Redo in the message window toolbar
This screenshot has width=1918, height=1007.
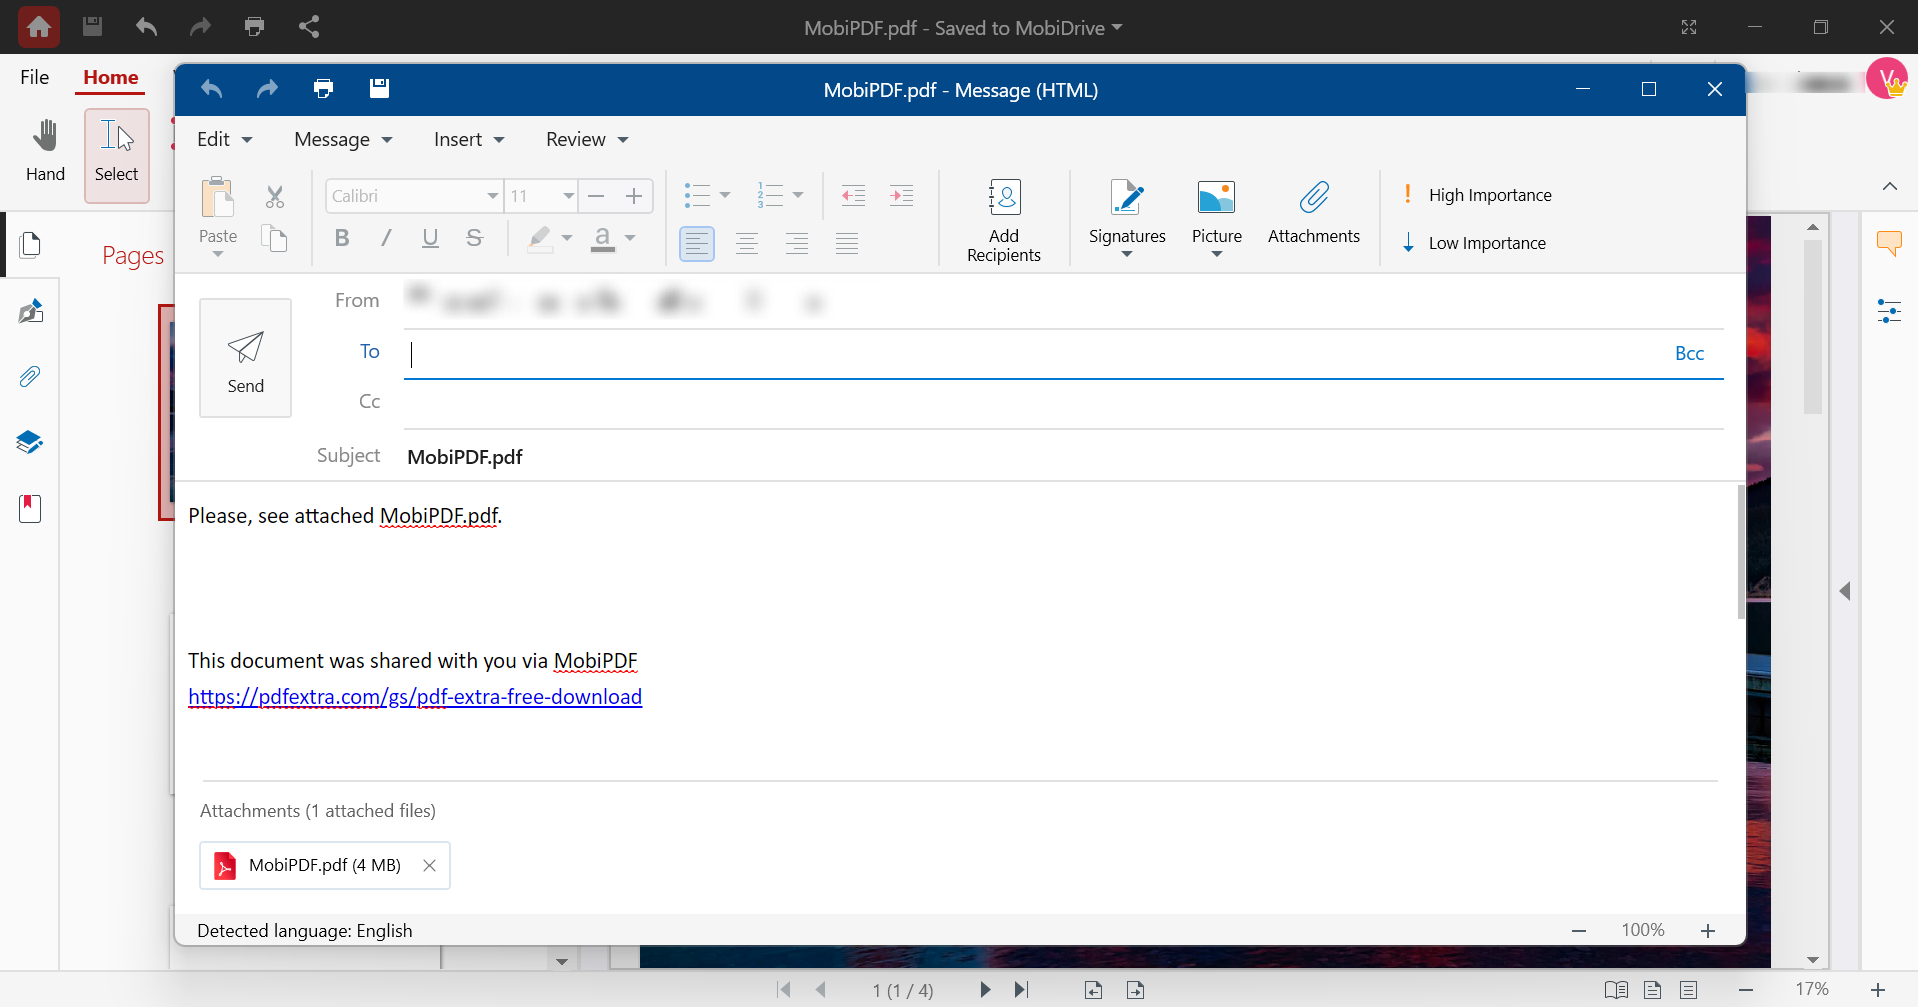[x=267, y=89]
